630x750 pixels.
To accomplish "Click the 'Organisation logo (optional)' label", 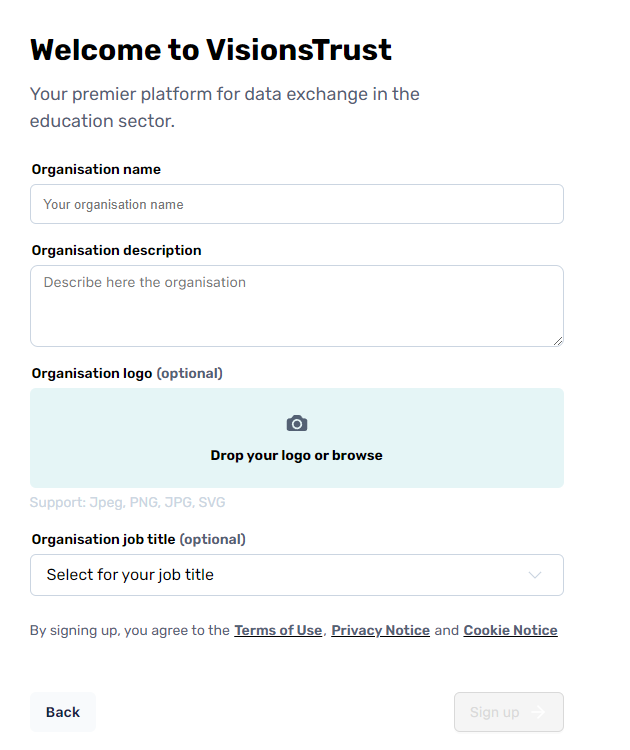I will tap(127, 373).
